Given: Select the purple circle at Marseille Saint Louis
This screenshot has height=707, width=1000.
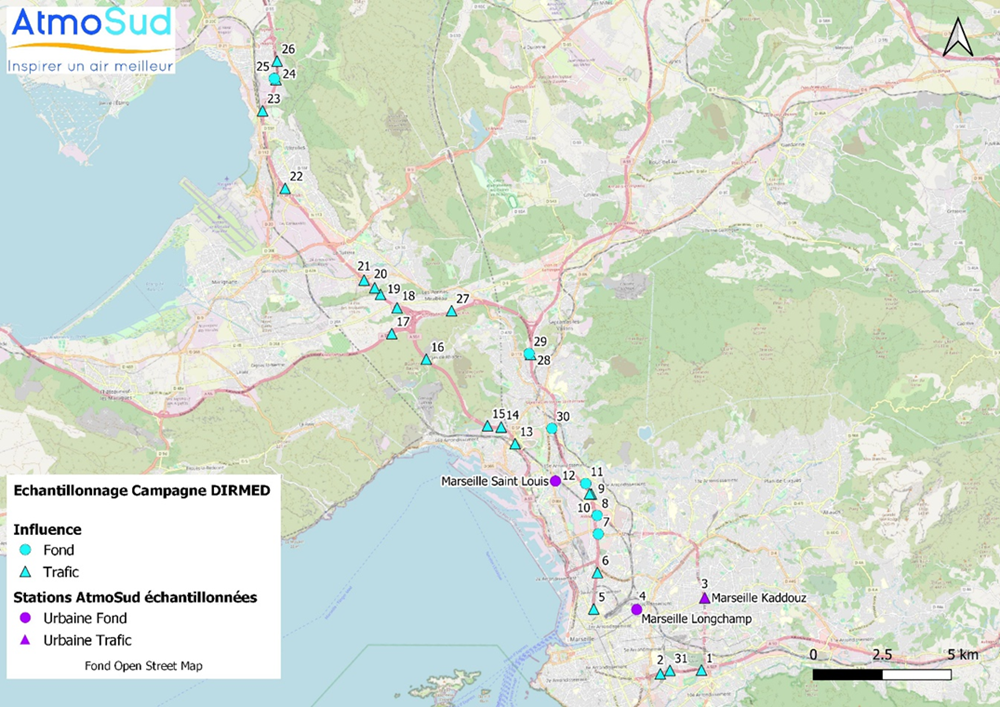Looking at the screenshot, I should (x=555, y=481).
